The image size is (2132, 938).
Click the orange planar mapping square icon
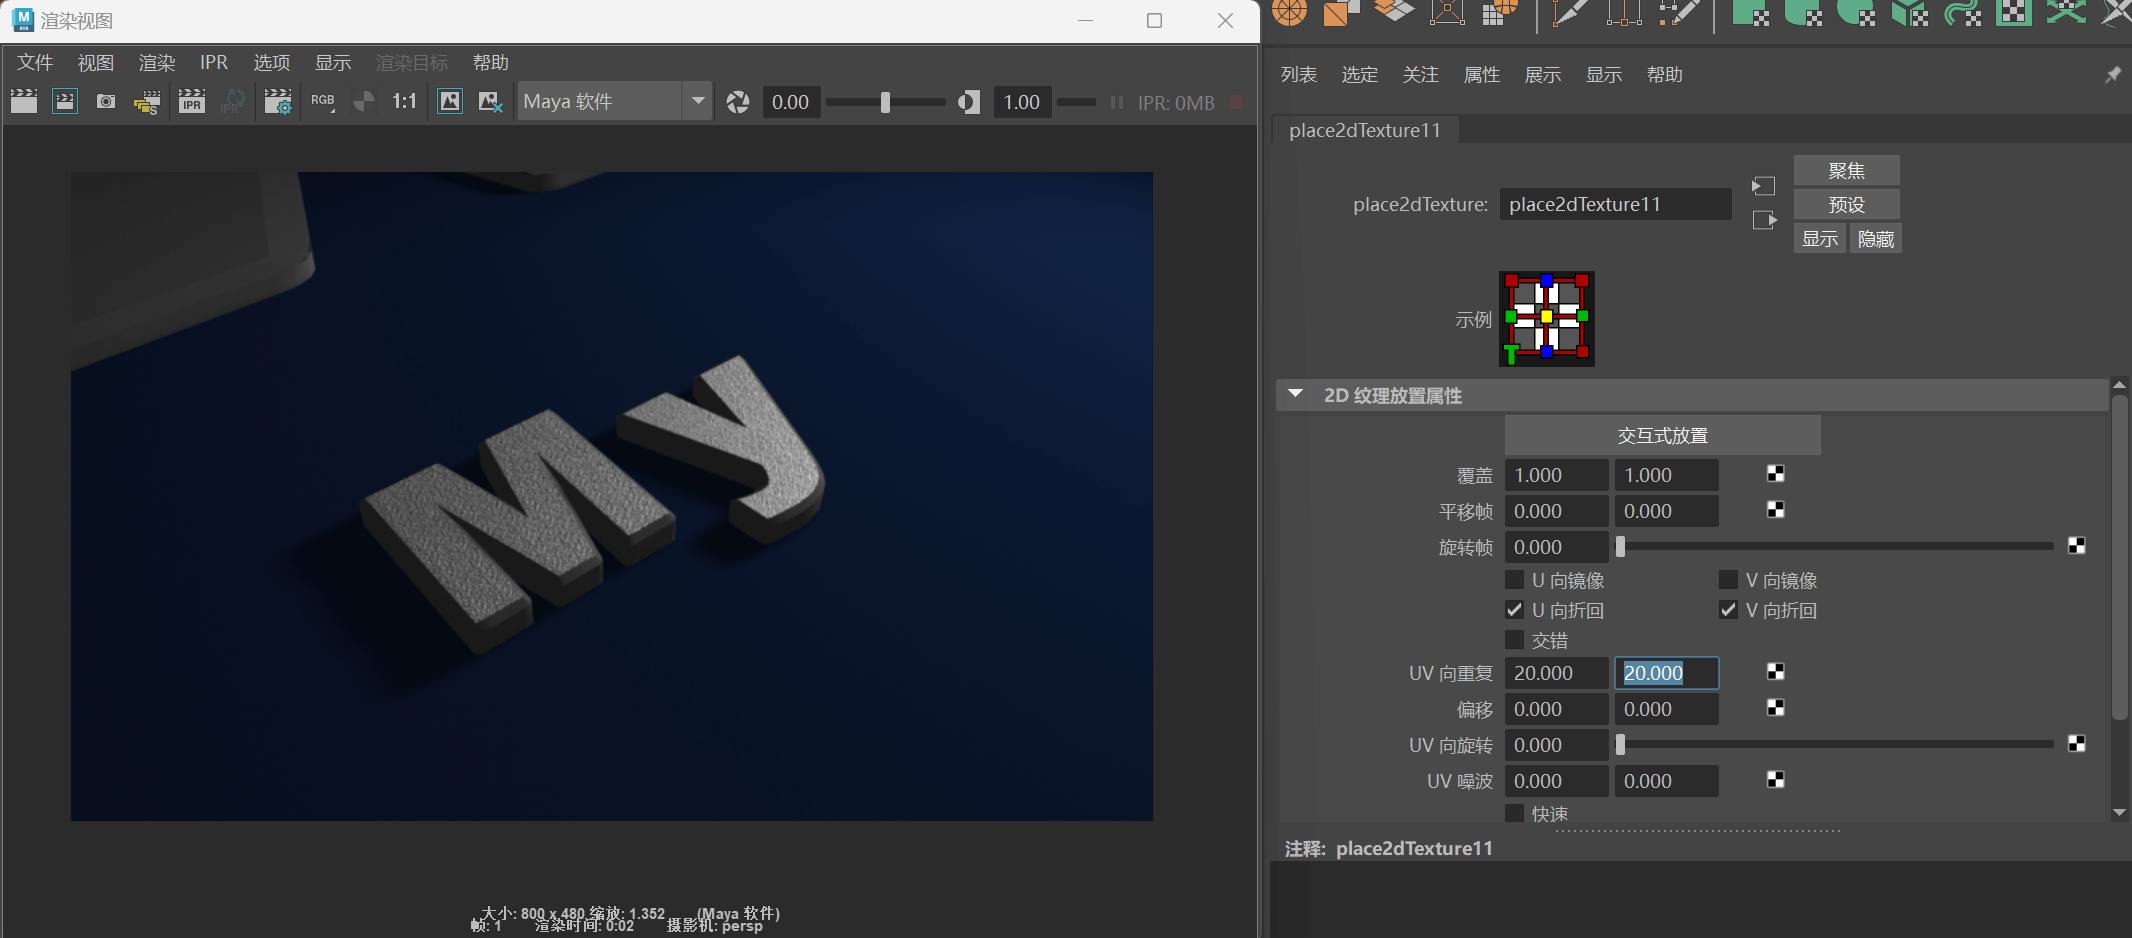tap(1340, 12)
